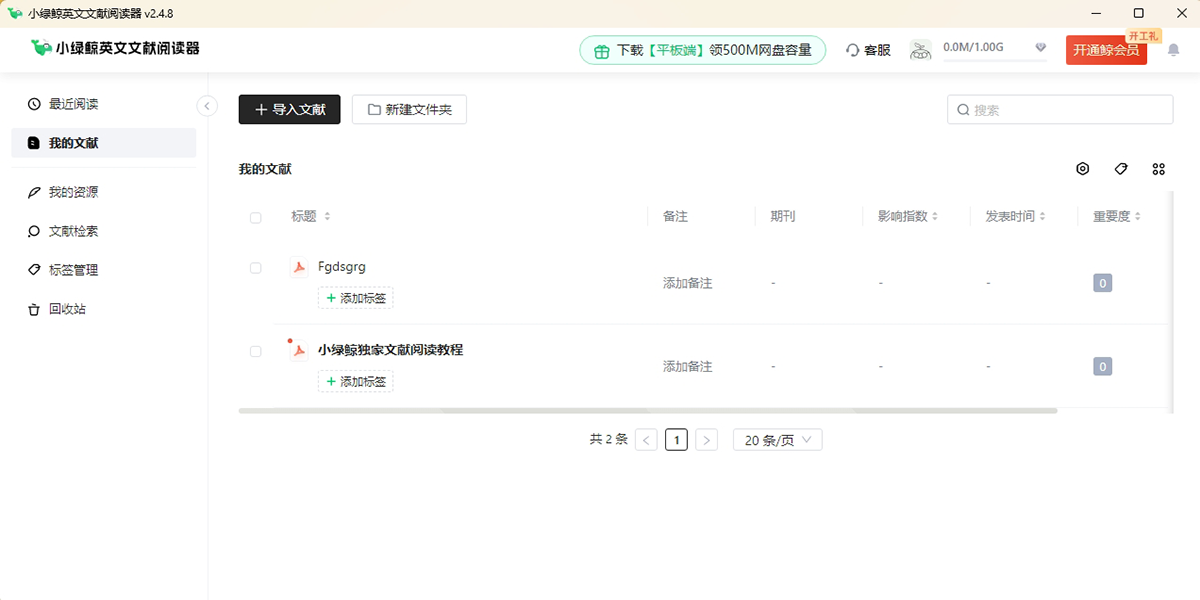The height and width of the screenshot is (600, 1200).
Task: Click 开通鲸会员 to open membership
Action: pos(1106,48)
